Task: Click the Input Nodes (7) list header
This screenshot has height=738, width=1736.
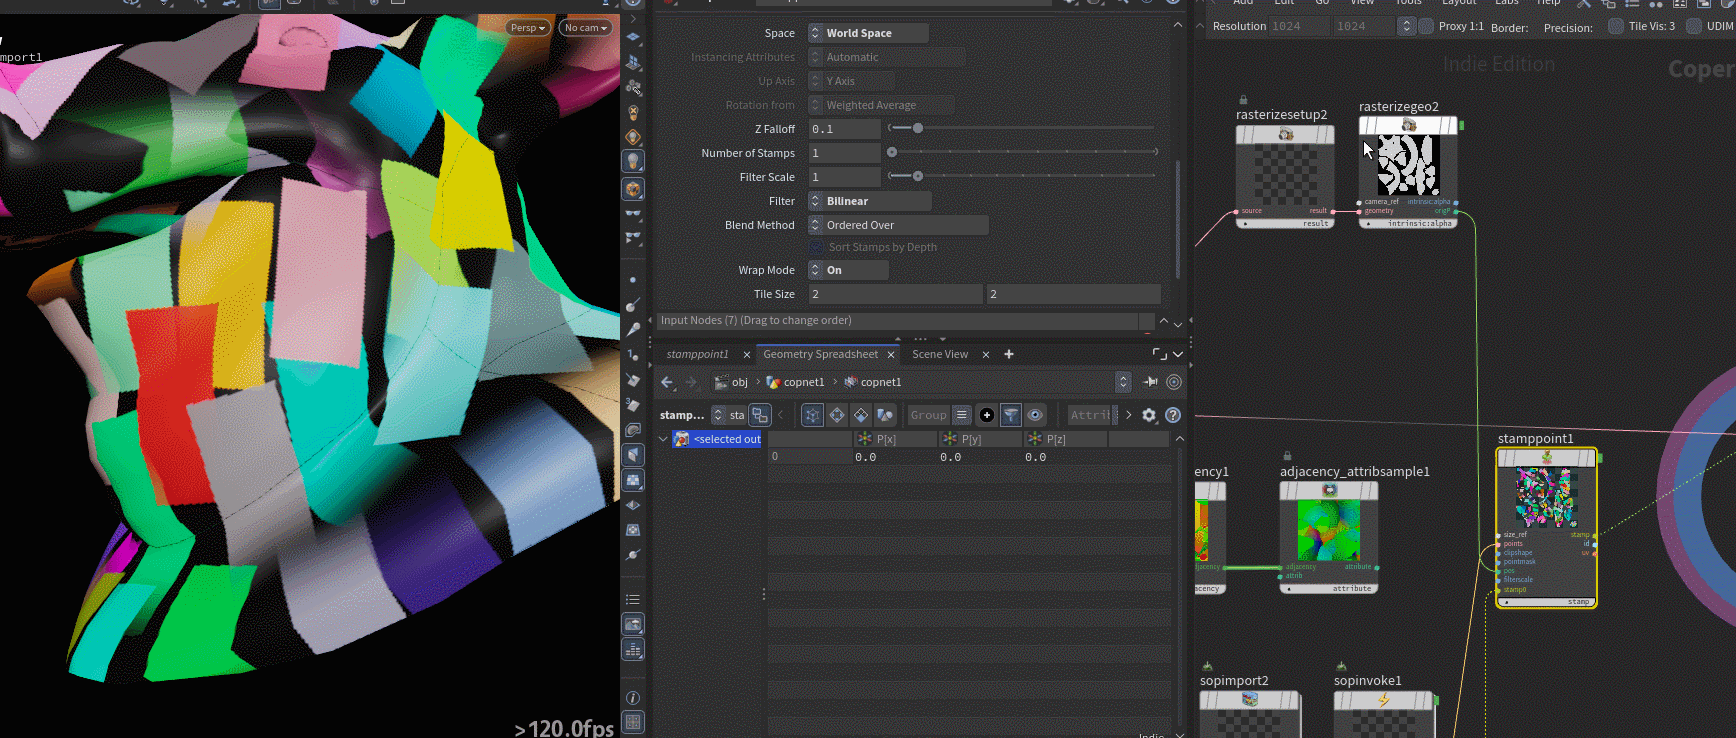Action: (x=896, y=320)
